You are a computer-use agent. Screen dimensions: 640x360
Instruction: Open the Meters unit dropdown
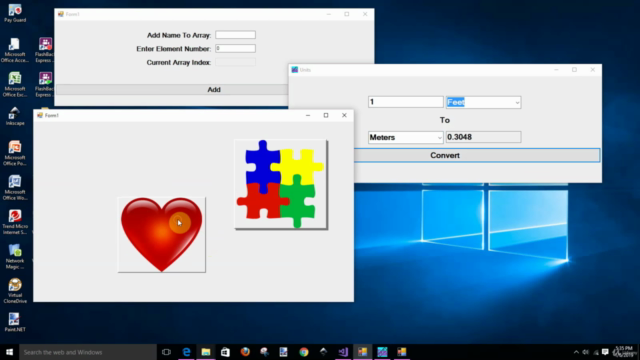pyautogui.click(x=405, y=138)
